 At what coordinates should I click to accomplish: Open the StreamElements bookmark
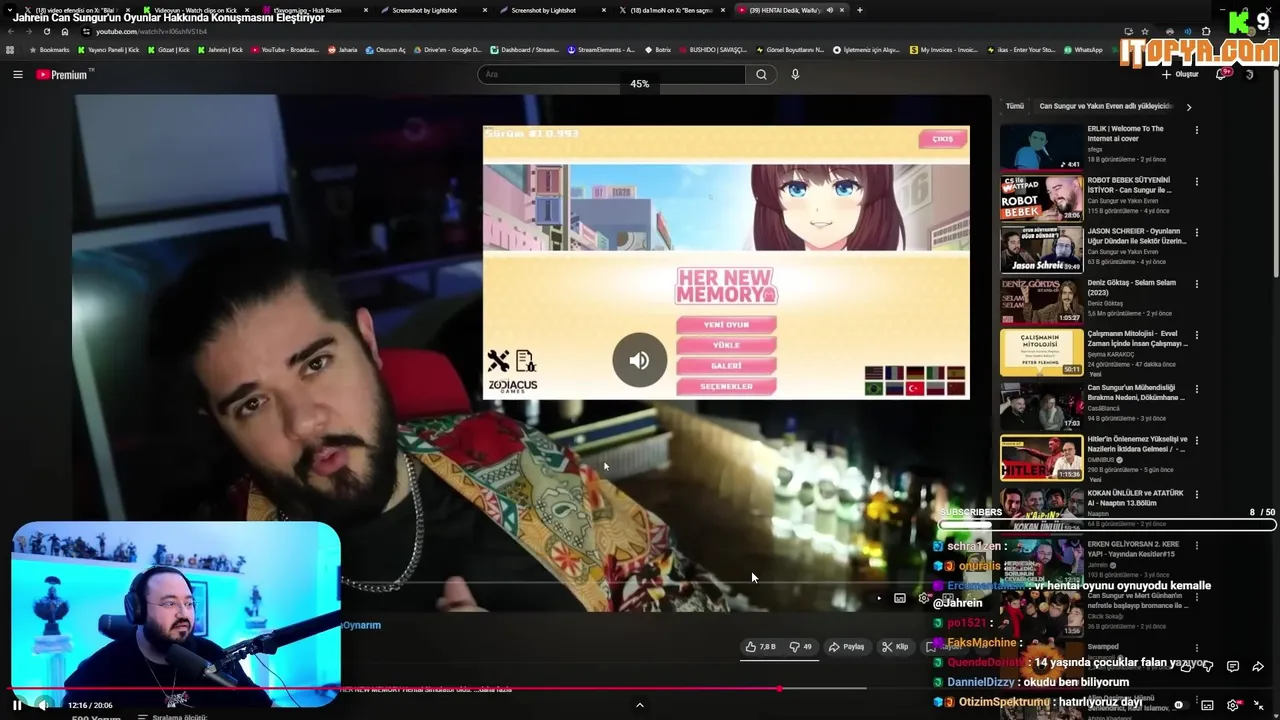601,49
